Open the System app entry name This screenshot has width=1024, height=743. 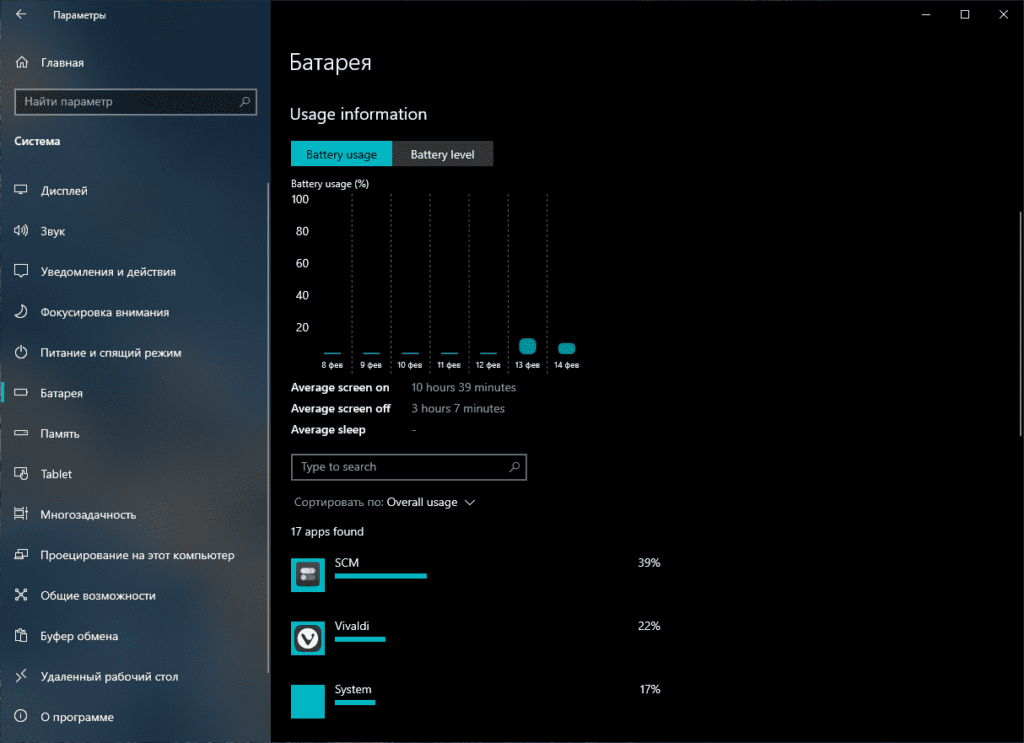point(353,689)
